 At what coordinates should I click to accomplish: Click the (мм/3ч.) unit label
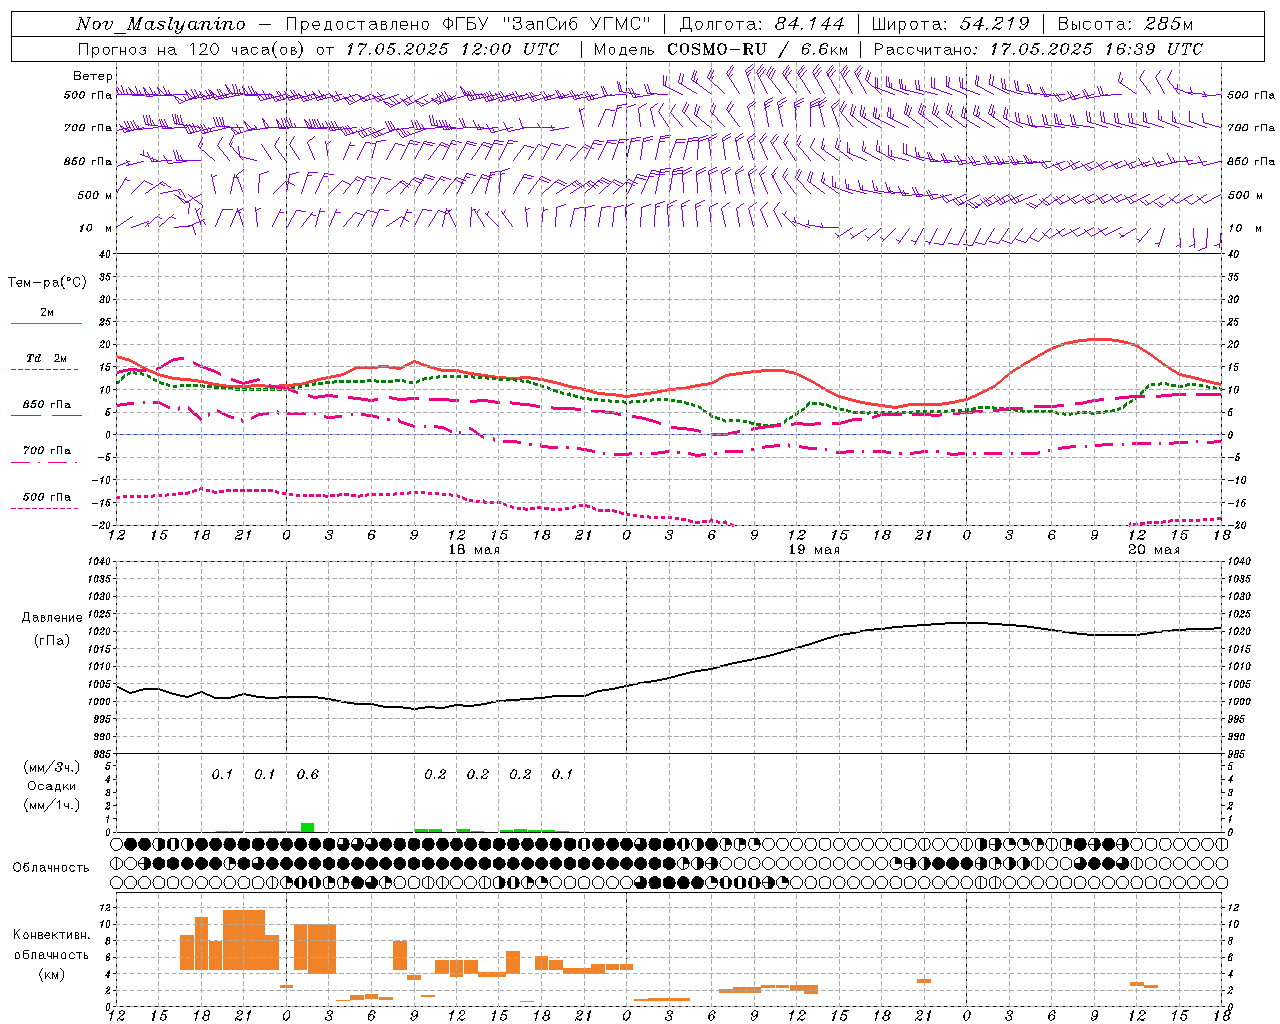click(52, 767)
